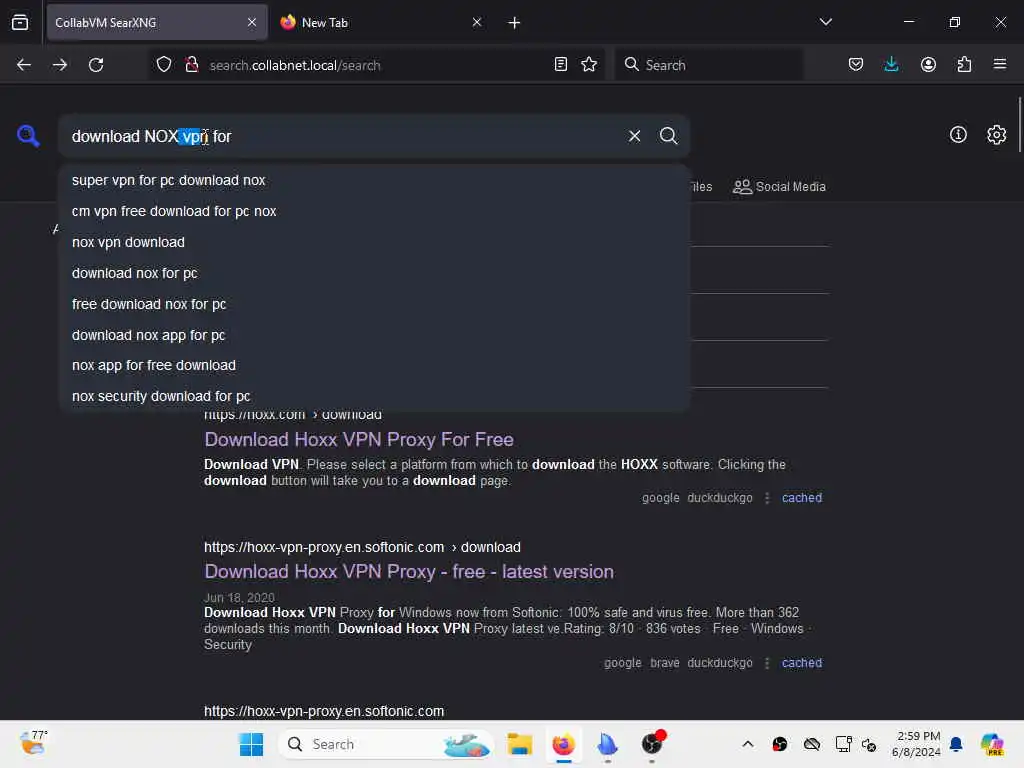Open SearXNG preferences gear icon

click(x=996, y=135)
